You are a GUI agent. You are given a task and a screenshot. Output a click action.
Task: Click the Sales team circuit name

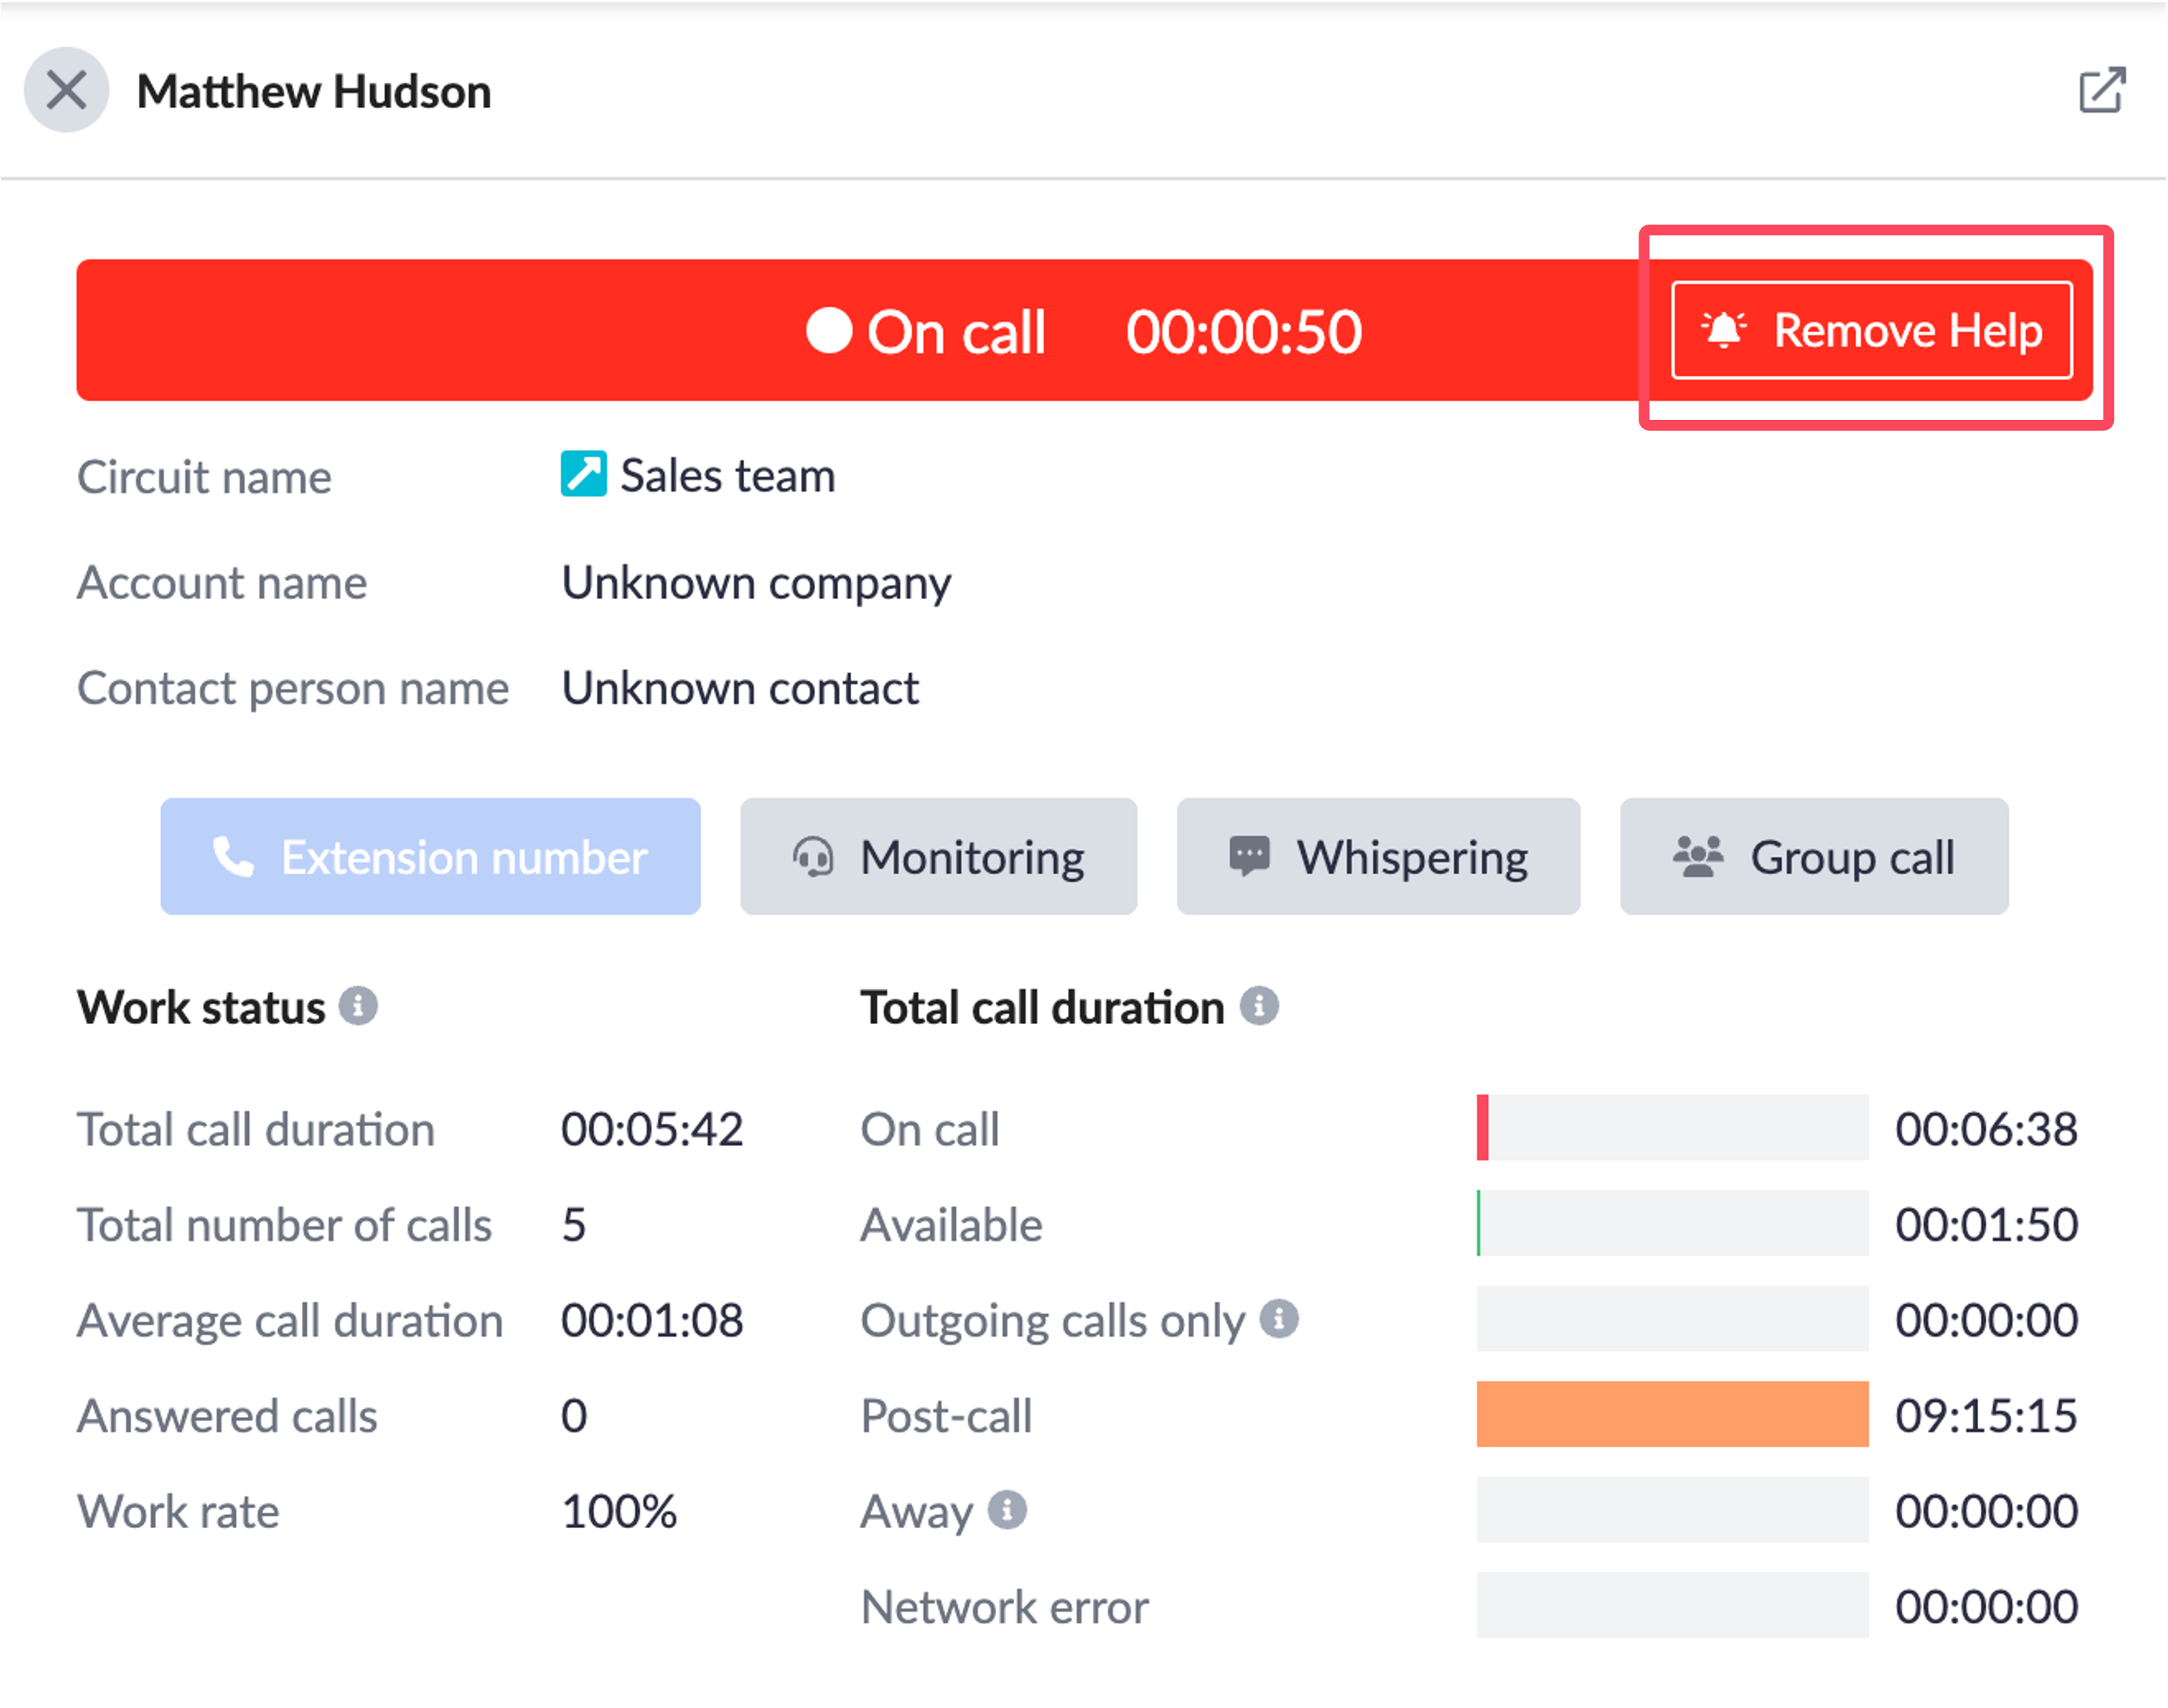click(x=727, y=476)
